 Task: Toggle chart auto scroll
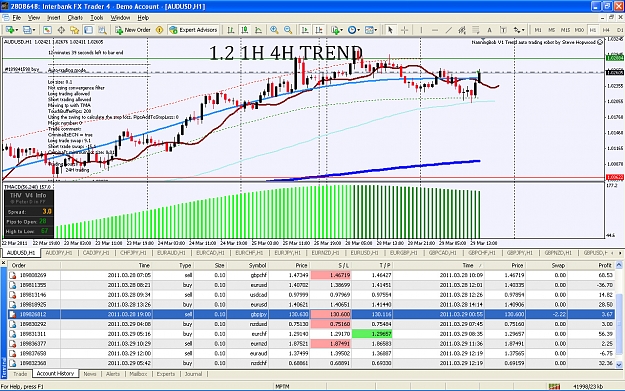click(305, 30)
